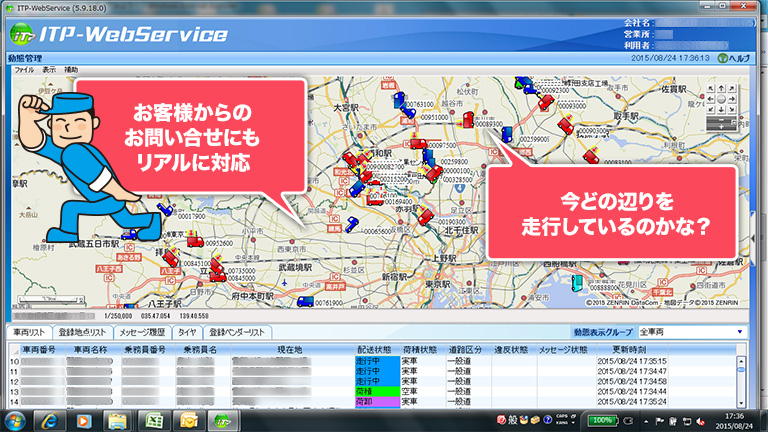Zoom in map with plus button
This screenshot has height=432, width=768.
pos(721,127)
